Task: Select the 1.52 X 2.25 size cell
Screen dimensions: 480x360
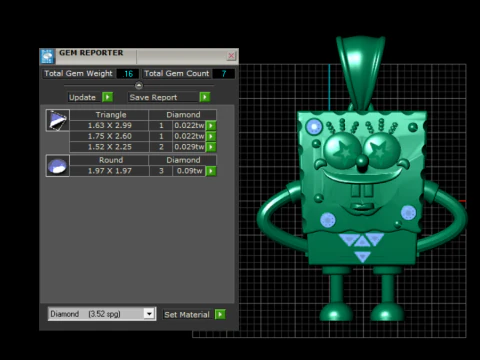Action: [x=109, y=147]
